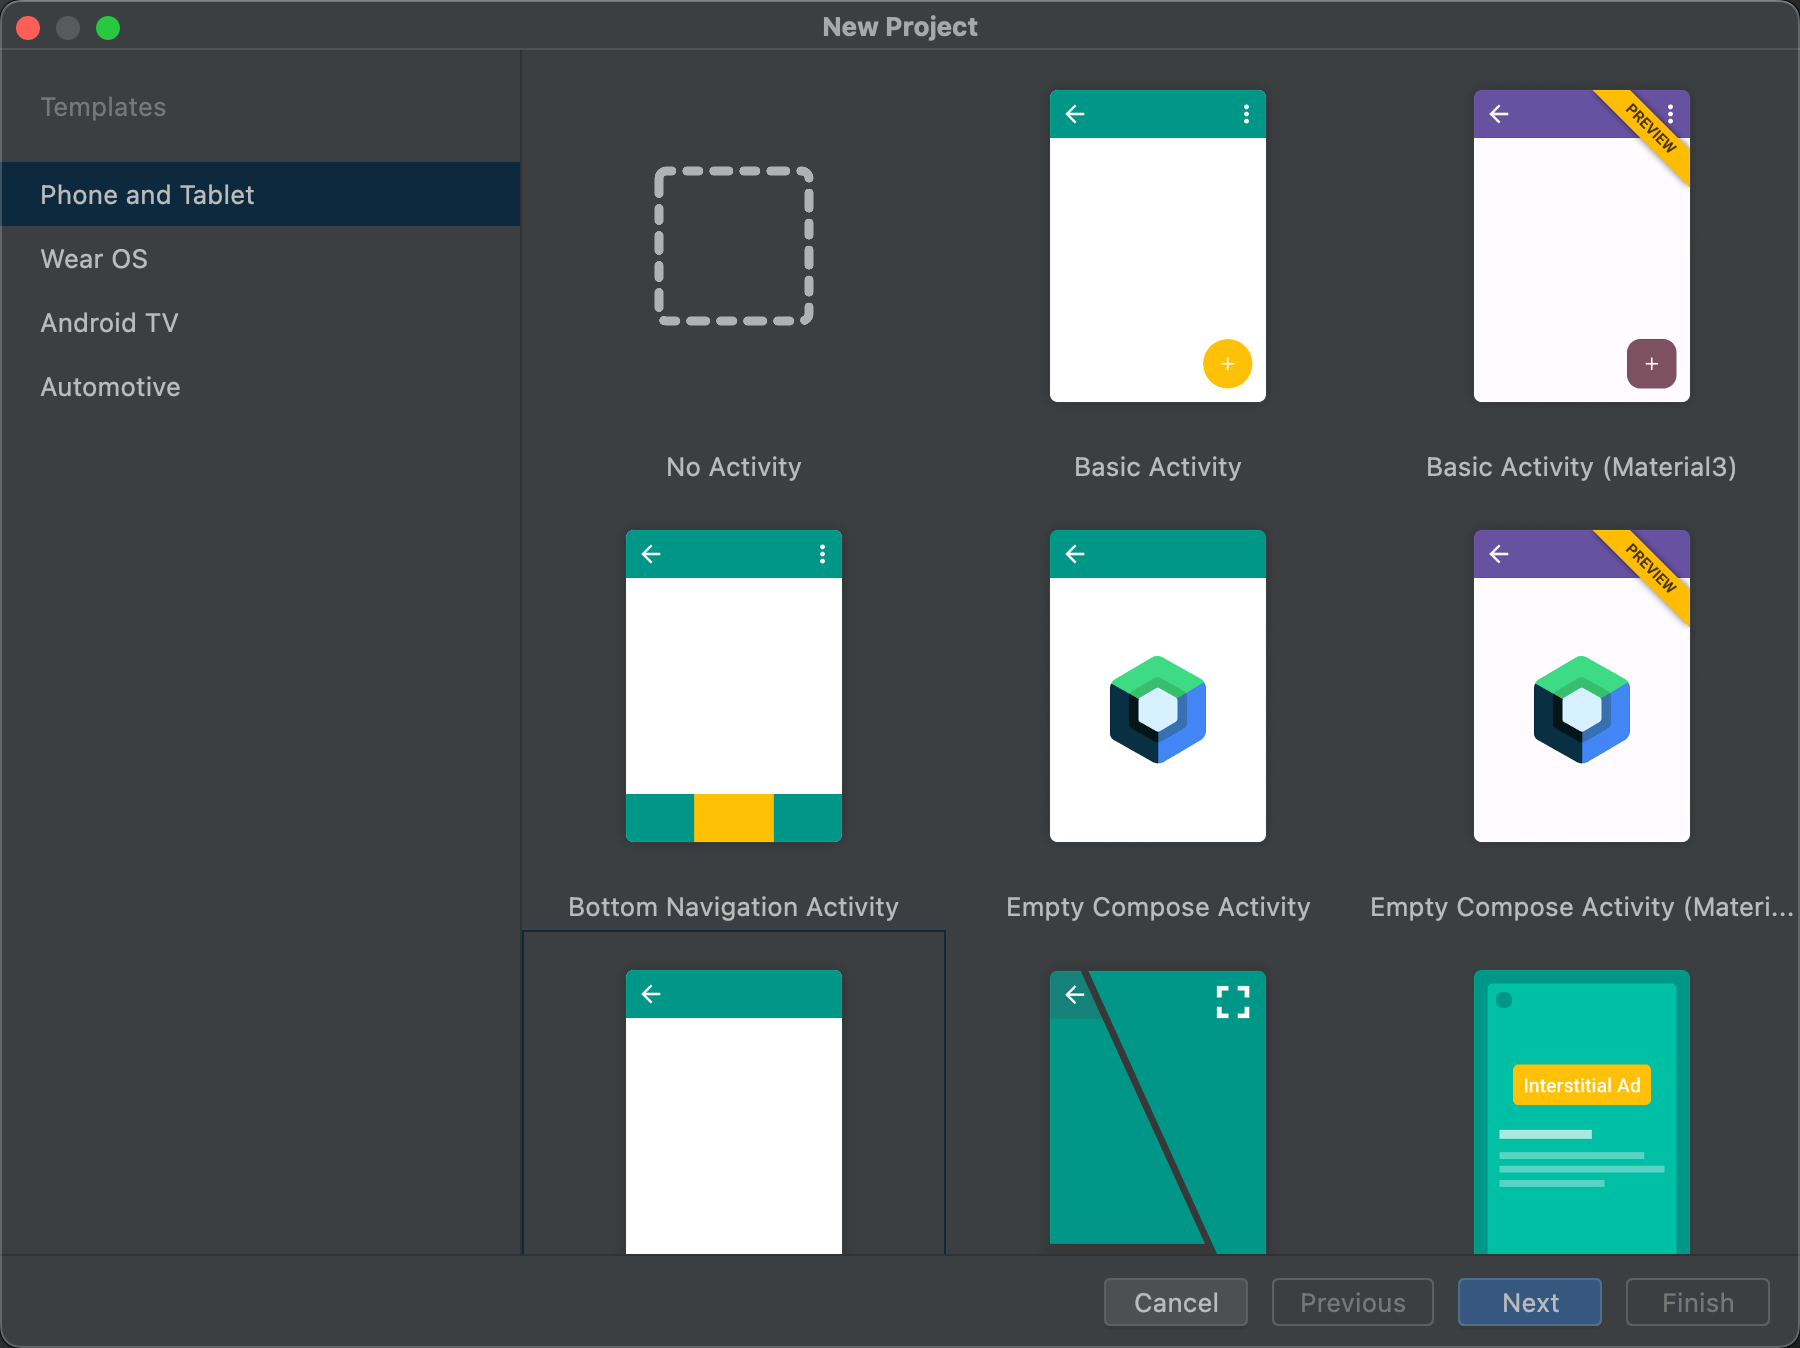Click the fullscreen icon in Fullscreen Activity preview

[1232, 1001]
